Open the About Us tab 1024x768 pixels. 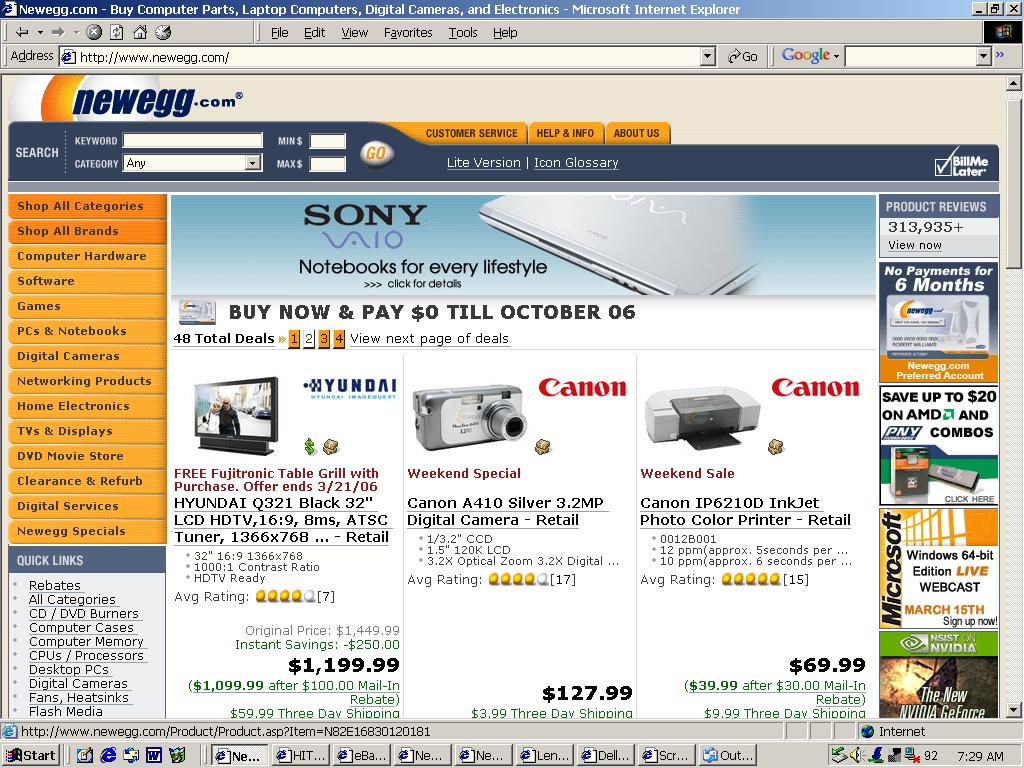pos(637,133)
